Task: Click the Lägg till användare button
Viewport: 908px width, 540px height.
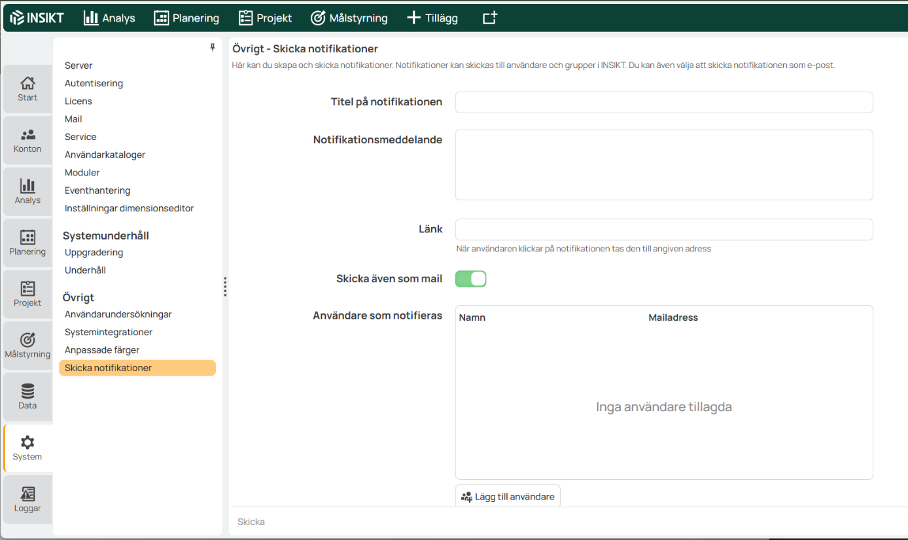Action: (508, 496)
